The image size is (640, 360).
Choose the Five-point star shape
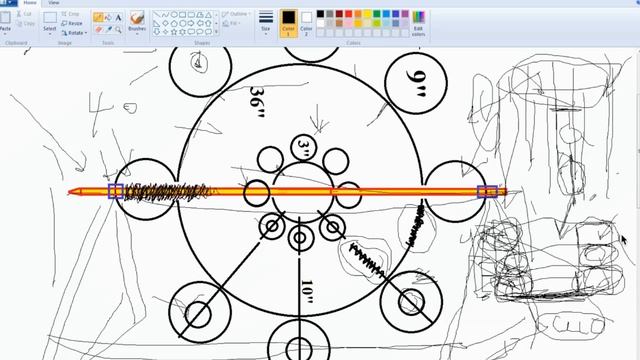pos(174,32)
